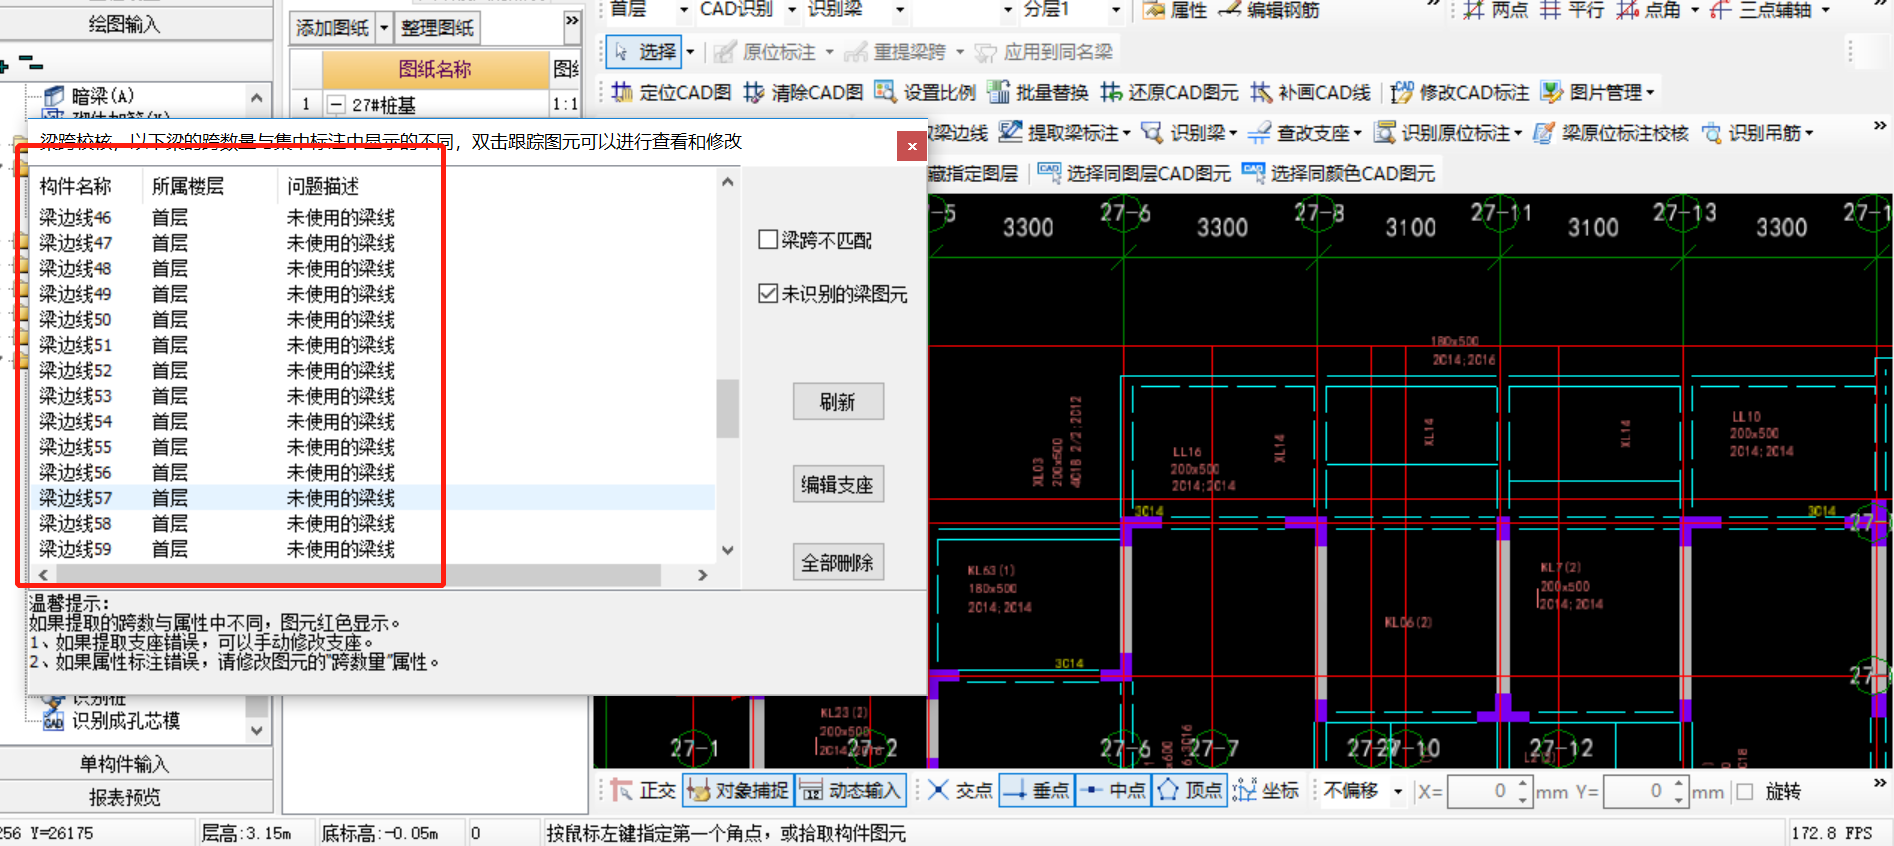
Task: Toggle 动态输入 dynamic input
Action: (x=851, y=790)
